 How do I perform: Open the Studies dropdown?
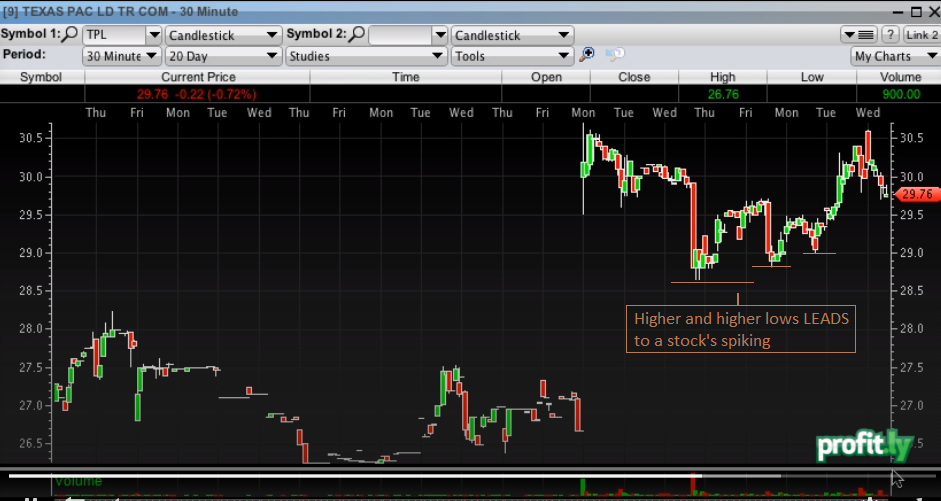point(365,56)
